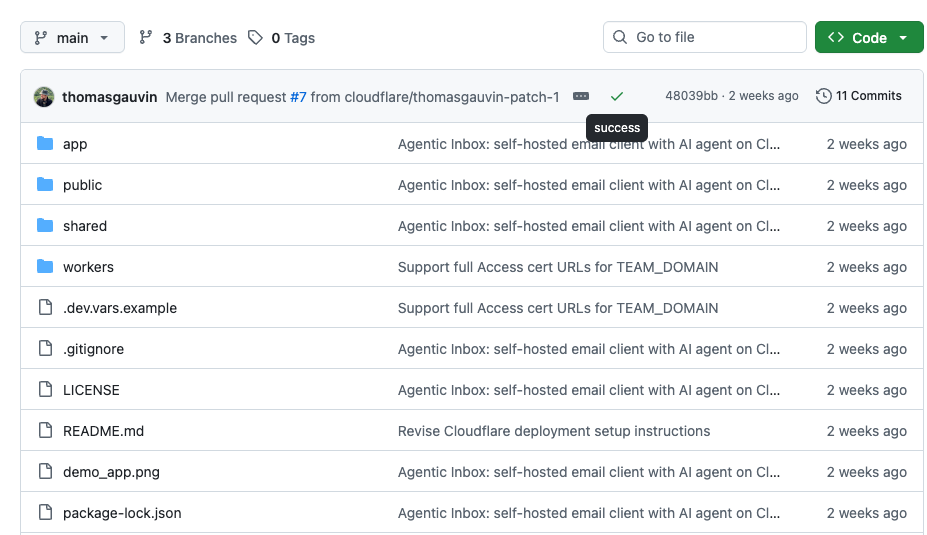Open thomasgauvin's avatar image
Screen dimensions: 927x535
tap(44, 96)
